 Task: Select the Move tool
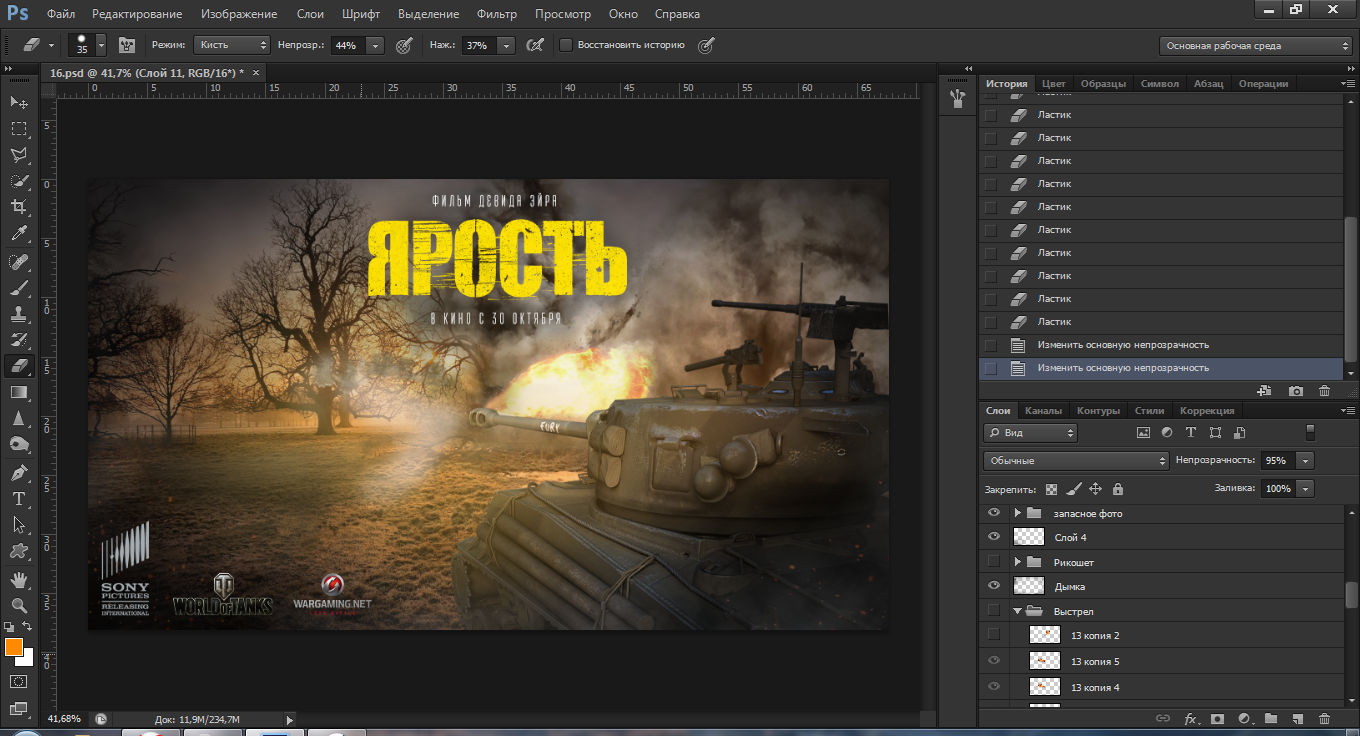coord(18,103)
